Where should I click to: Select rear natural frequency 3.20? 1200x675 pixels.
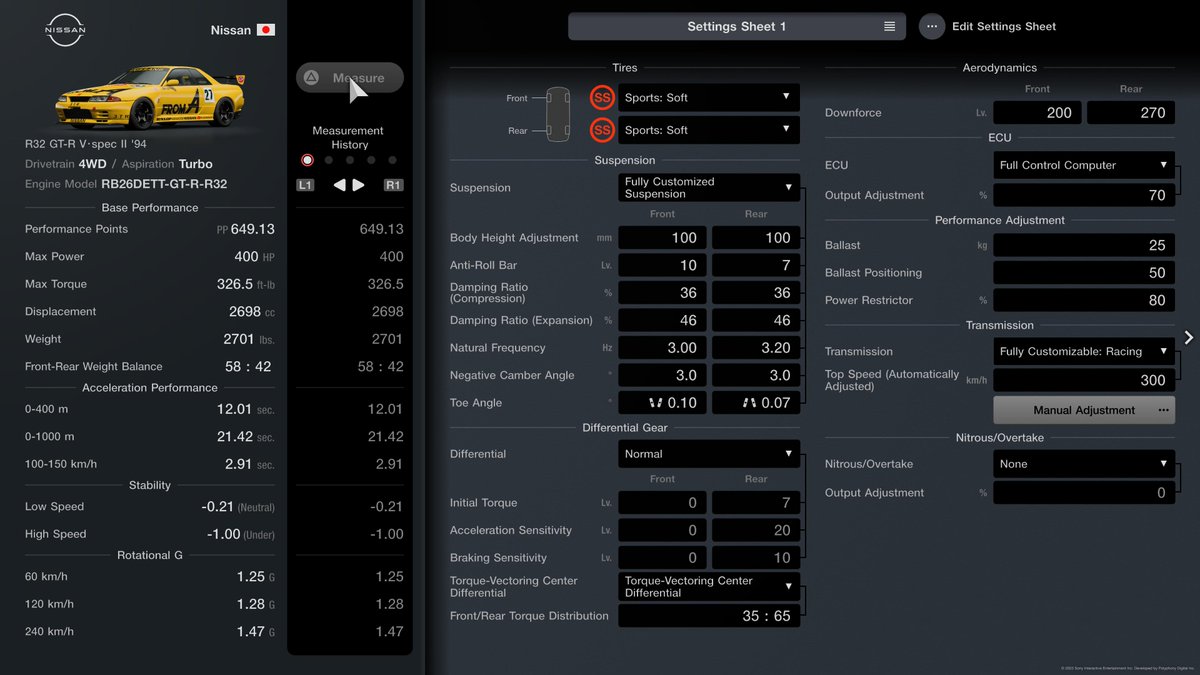pyautogui.click(x=756, y=348)
